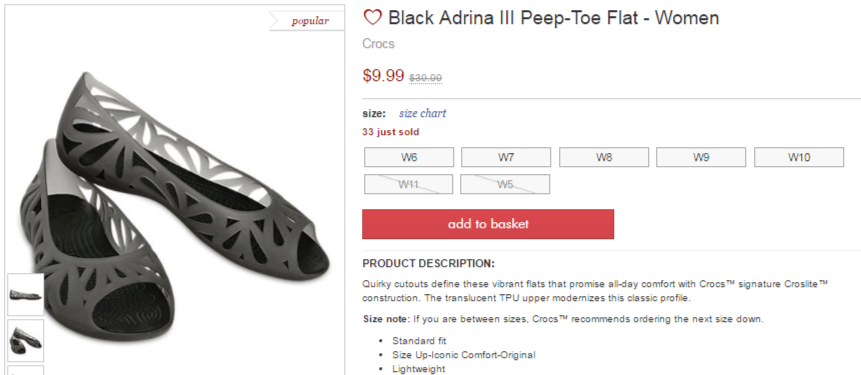View the side-profile shoe thumbnail
This screenshot has width=861, height=375.
[25, 294]
